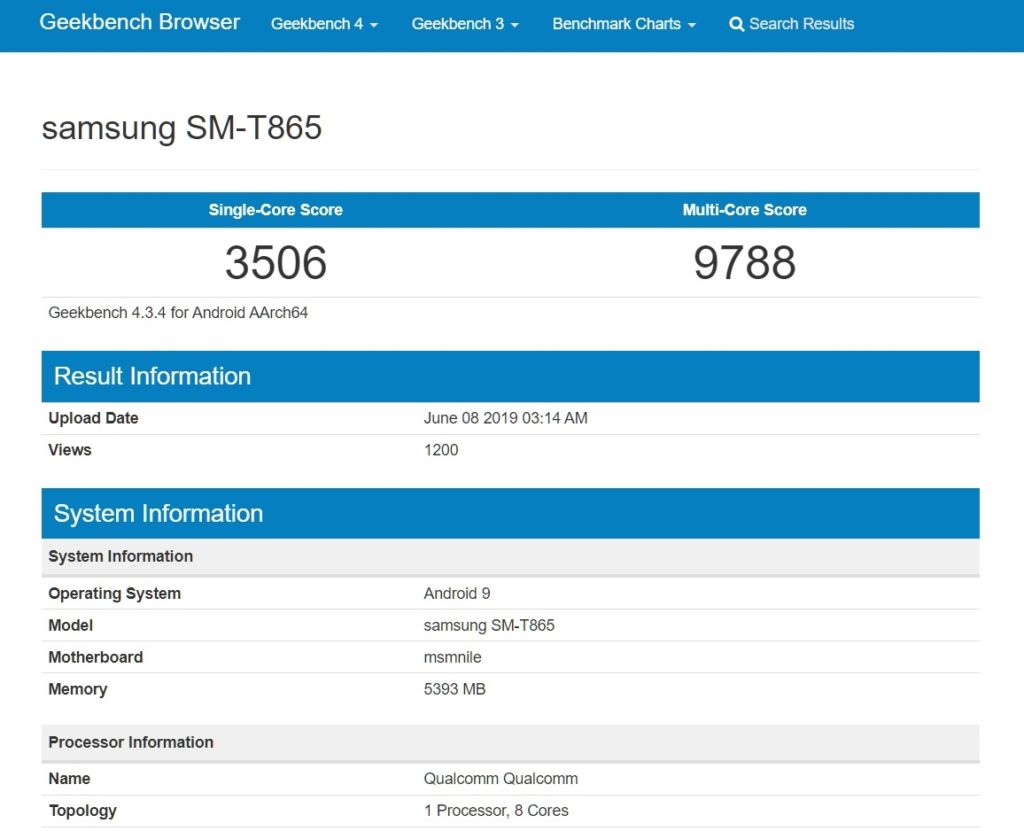Select the single-core score value 3506
Image resolution: width=1024 pixels, height=831 pixels.
pyautogui.click(x=275, y=262)
